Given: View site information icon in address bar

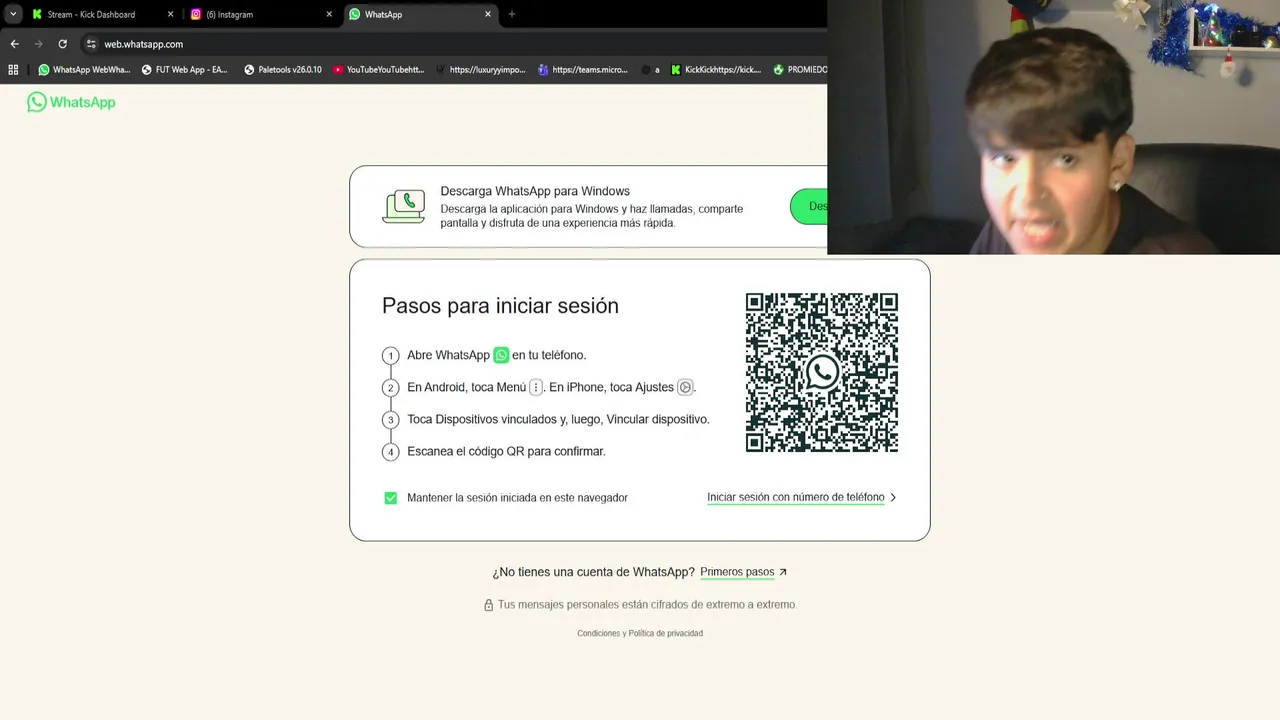Looking at the screenshot, I should click(91, 44).
